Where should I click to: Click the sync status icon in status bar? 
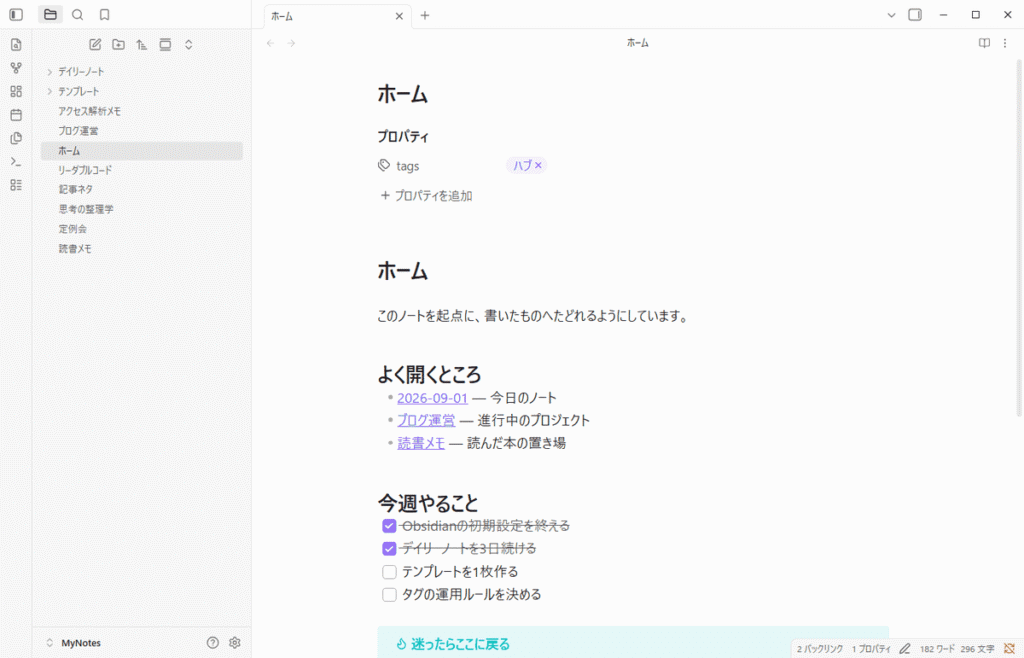coord(1009,648)
